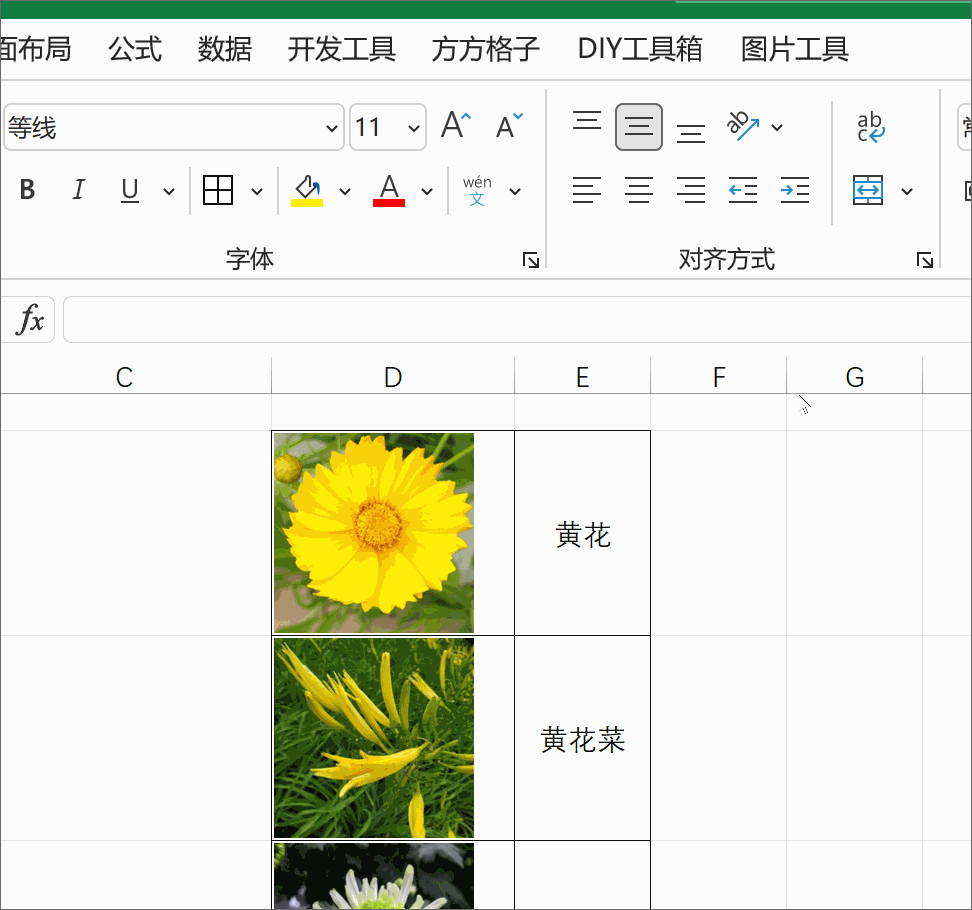Open the 开发工具 ribbon tab

pos(342,50)
